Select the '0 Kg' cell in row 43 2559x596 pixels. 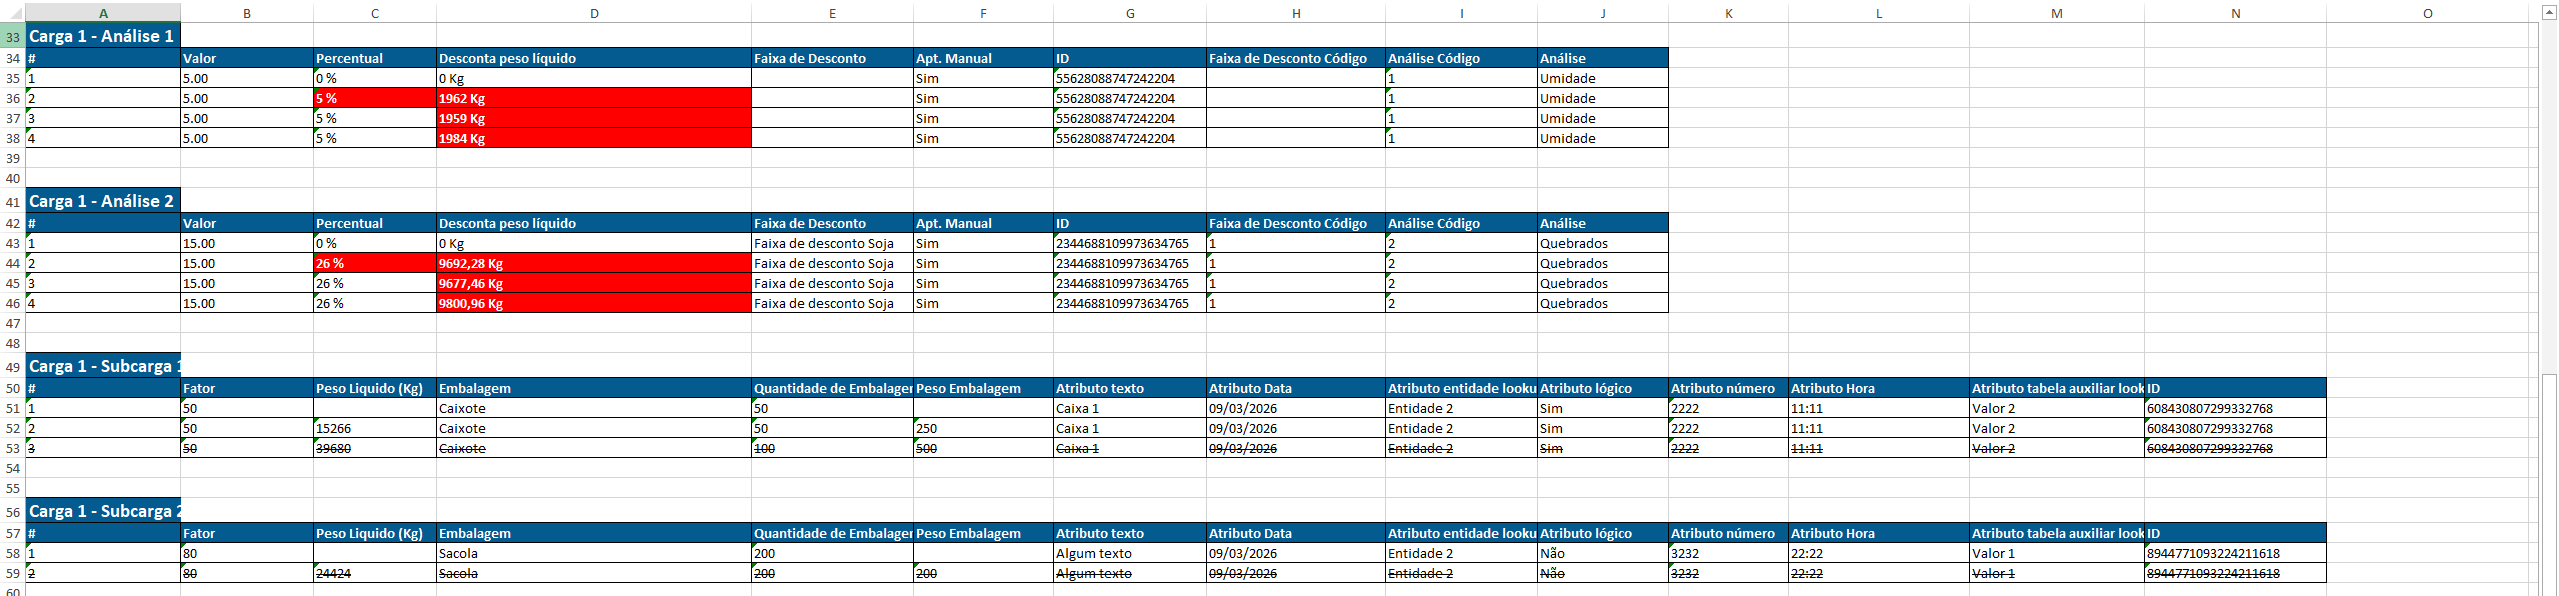(594, 243)
